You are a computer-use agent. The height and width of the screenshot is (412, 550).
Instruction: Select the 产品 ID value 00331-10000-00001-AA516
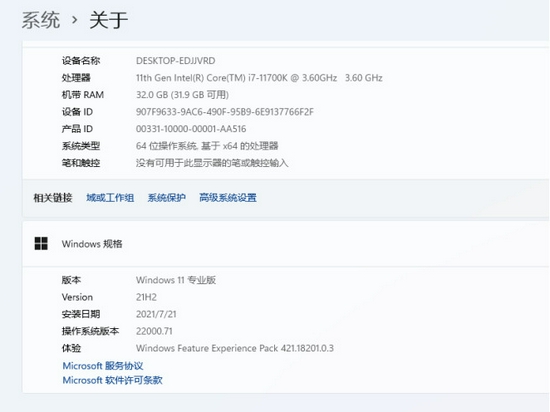pos(191,129)
